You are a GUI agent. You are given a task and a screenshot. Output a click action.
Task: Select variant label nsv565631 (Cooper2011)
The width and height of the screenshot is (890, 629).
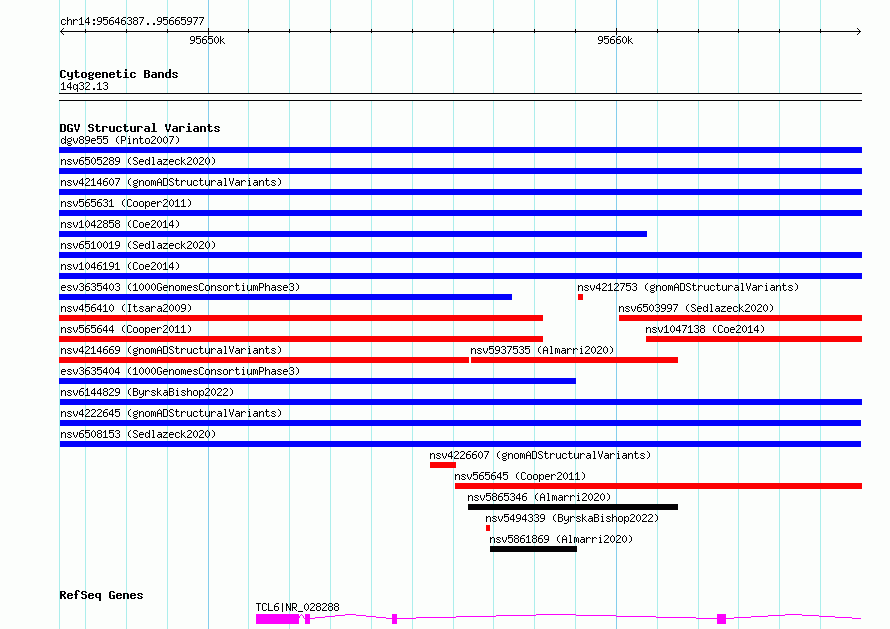pyautogui.click(x=126, y=203)
